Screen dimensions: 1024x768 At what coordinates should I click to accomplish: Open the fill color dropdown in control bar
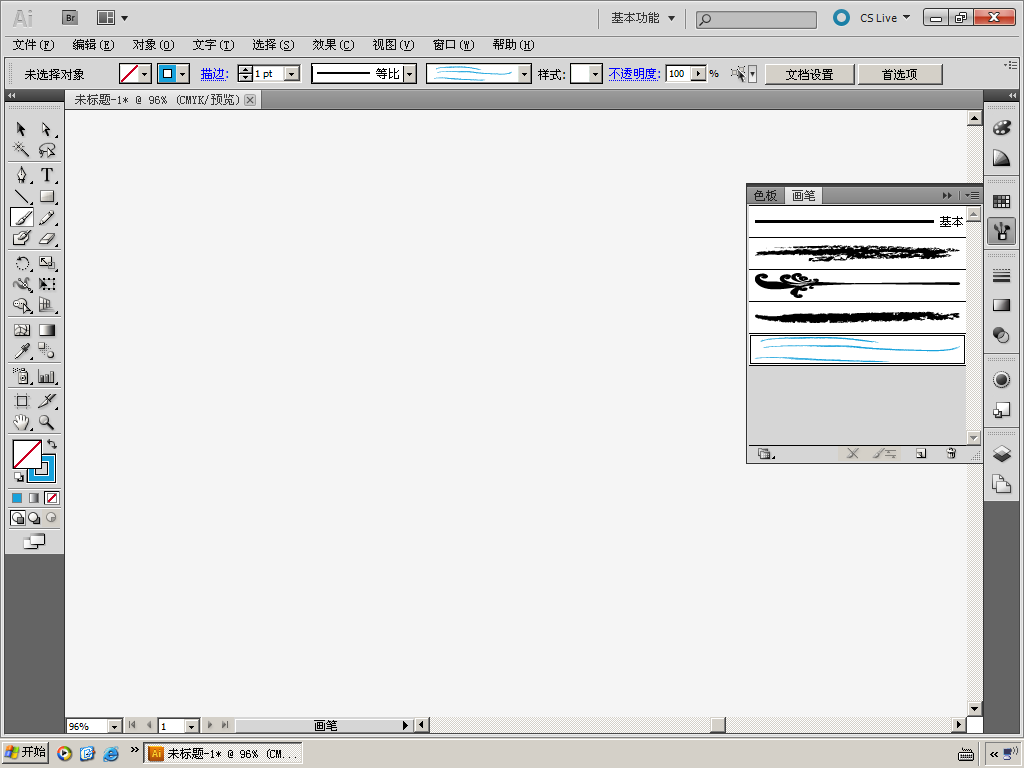[145, 74]
